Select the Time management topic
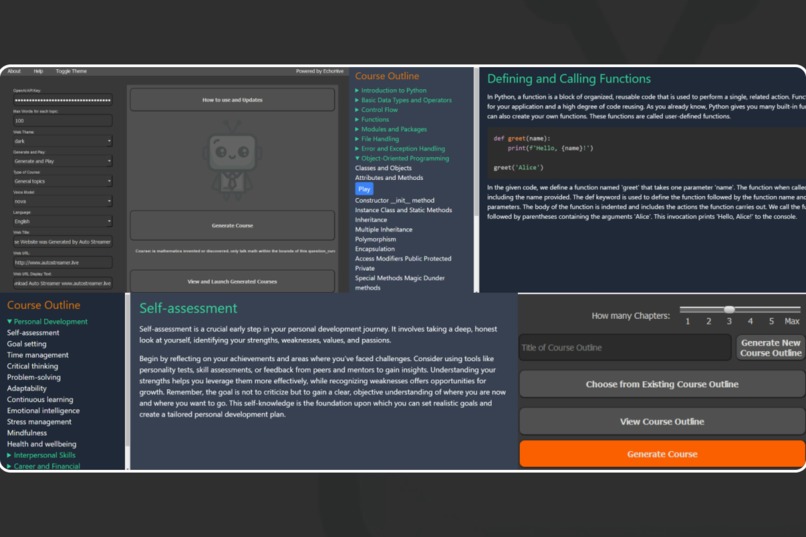The height and width of the screenshot is (537, 806). point(38,355)
